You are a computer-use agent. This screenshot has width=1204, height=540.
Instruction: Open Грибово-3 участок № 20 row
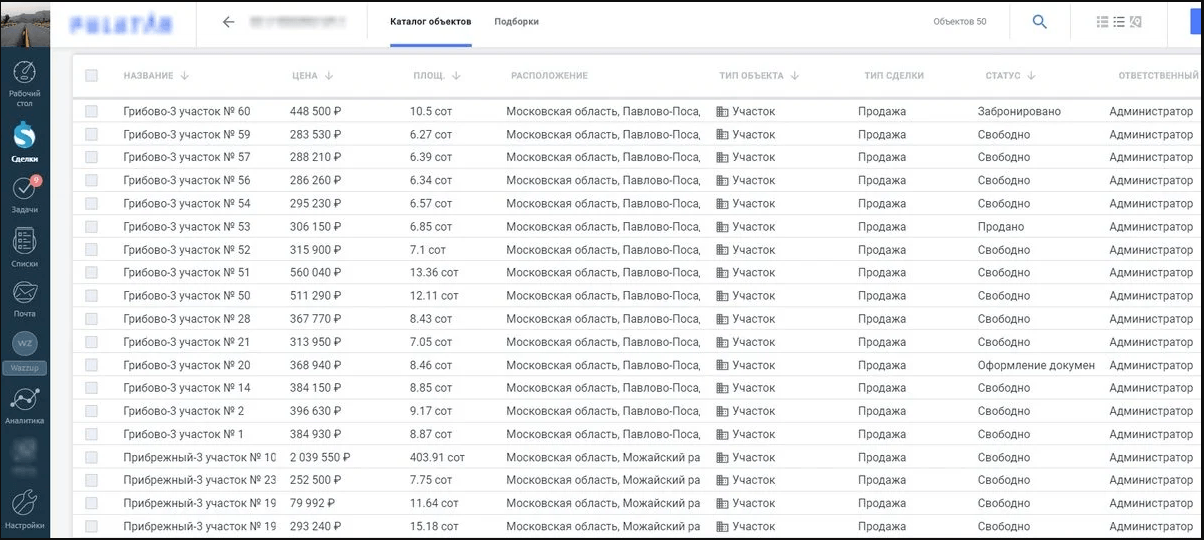(187, 365)
